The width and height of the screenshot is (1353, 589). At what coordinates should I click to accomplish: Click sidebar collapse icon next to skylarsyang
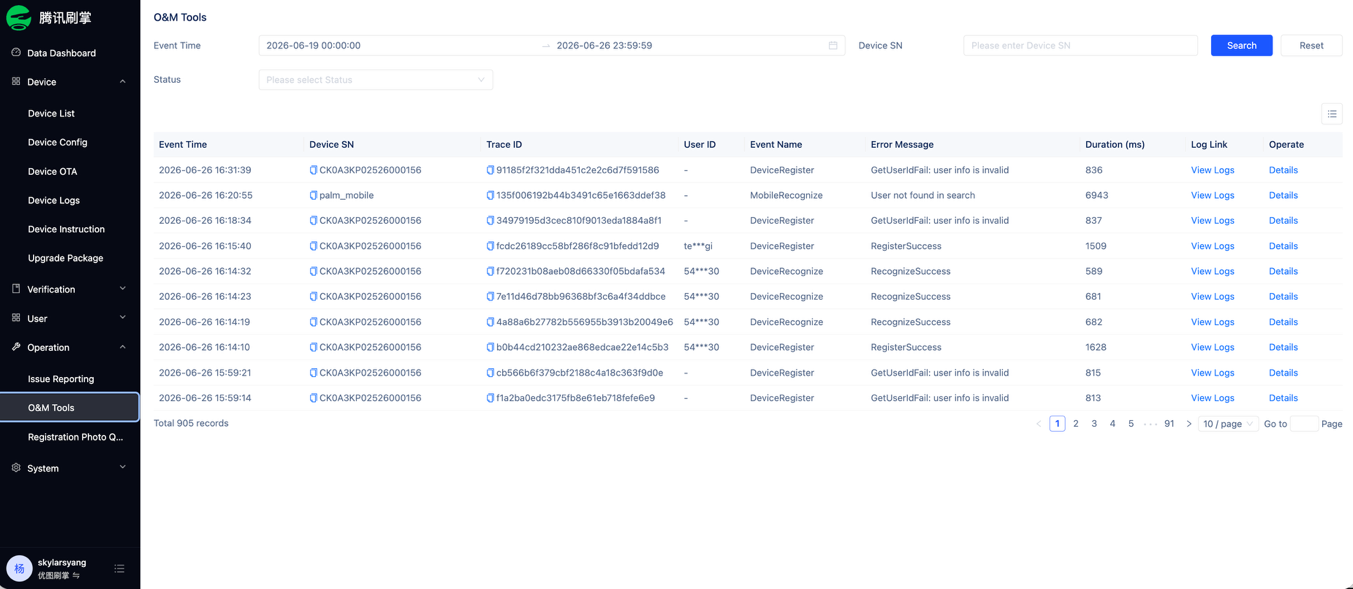coord(119,569)
